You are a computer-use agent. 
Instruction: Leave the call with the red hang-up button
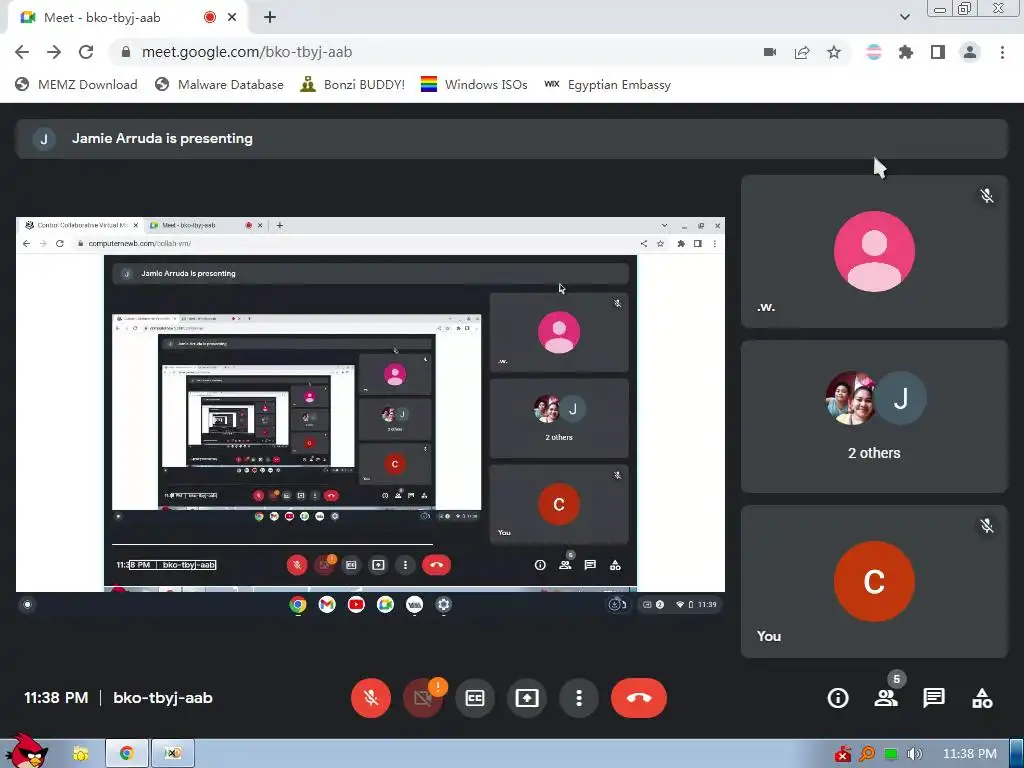[639, 697]
